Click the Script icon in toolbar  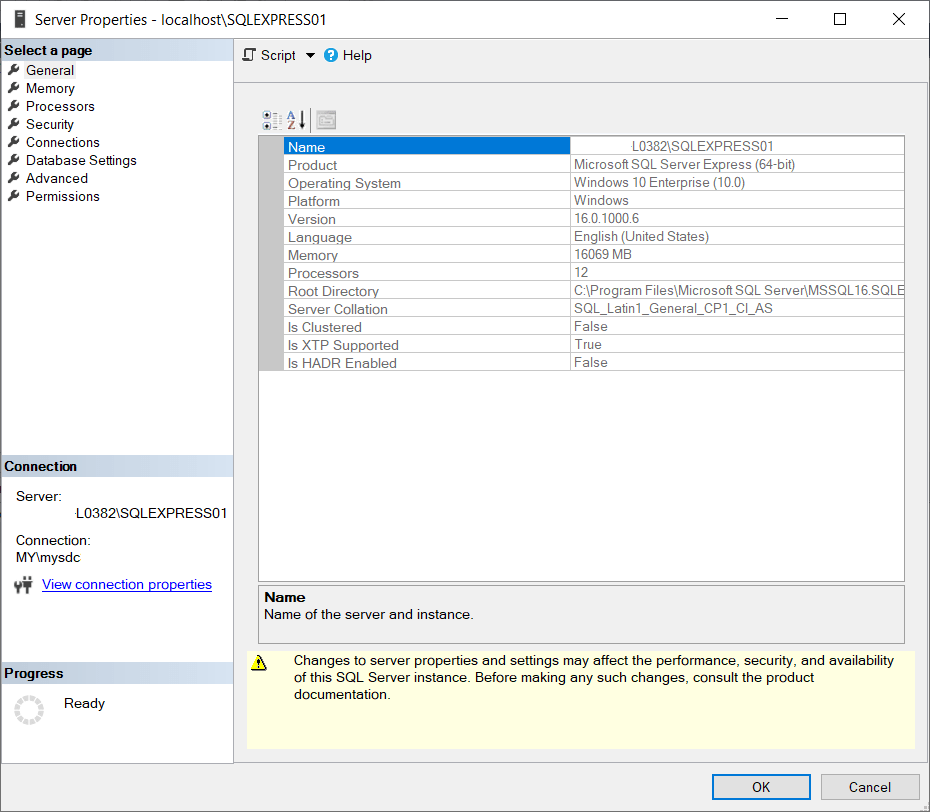click(x=250, y=55)
